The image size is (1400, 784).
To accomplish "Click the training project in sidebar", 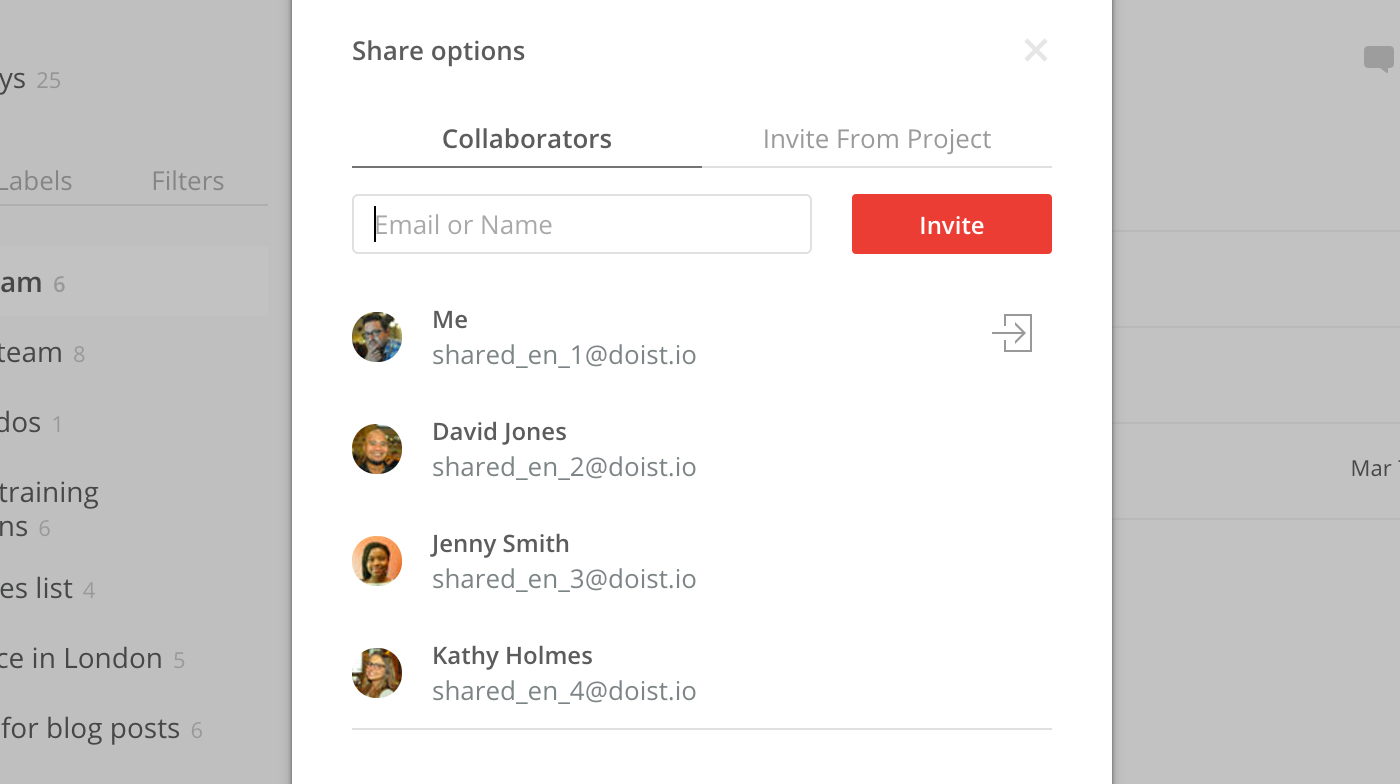I will (x=50, y=508).
